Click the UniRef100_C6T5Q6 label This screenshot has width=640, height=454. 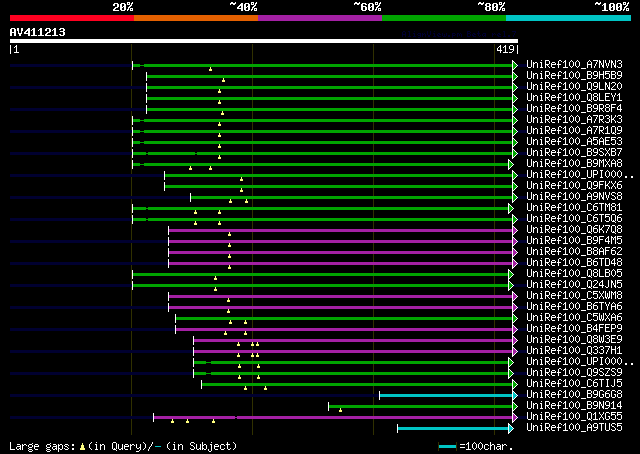pos(574,219)
